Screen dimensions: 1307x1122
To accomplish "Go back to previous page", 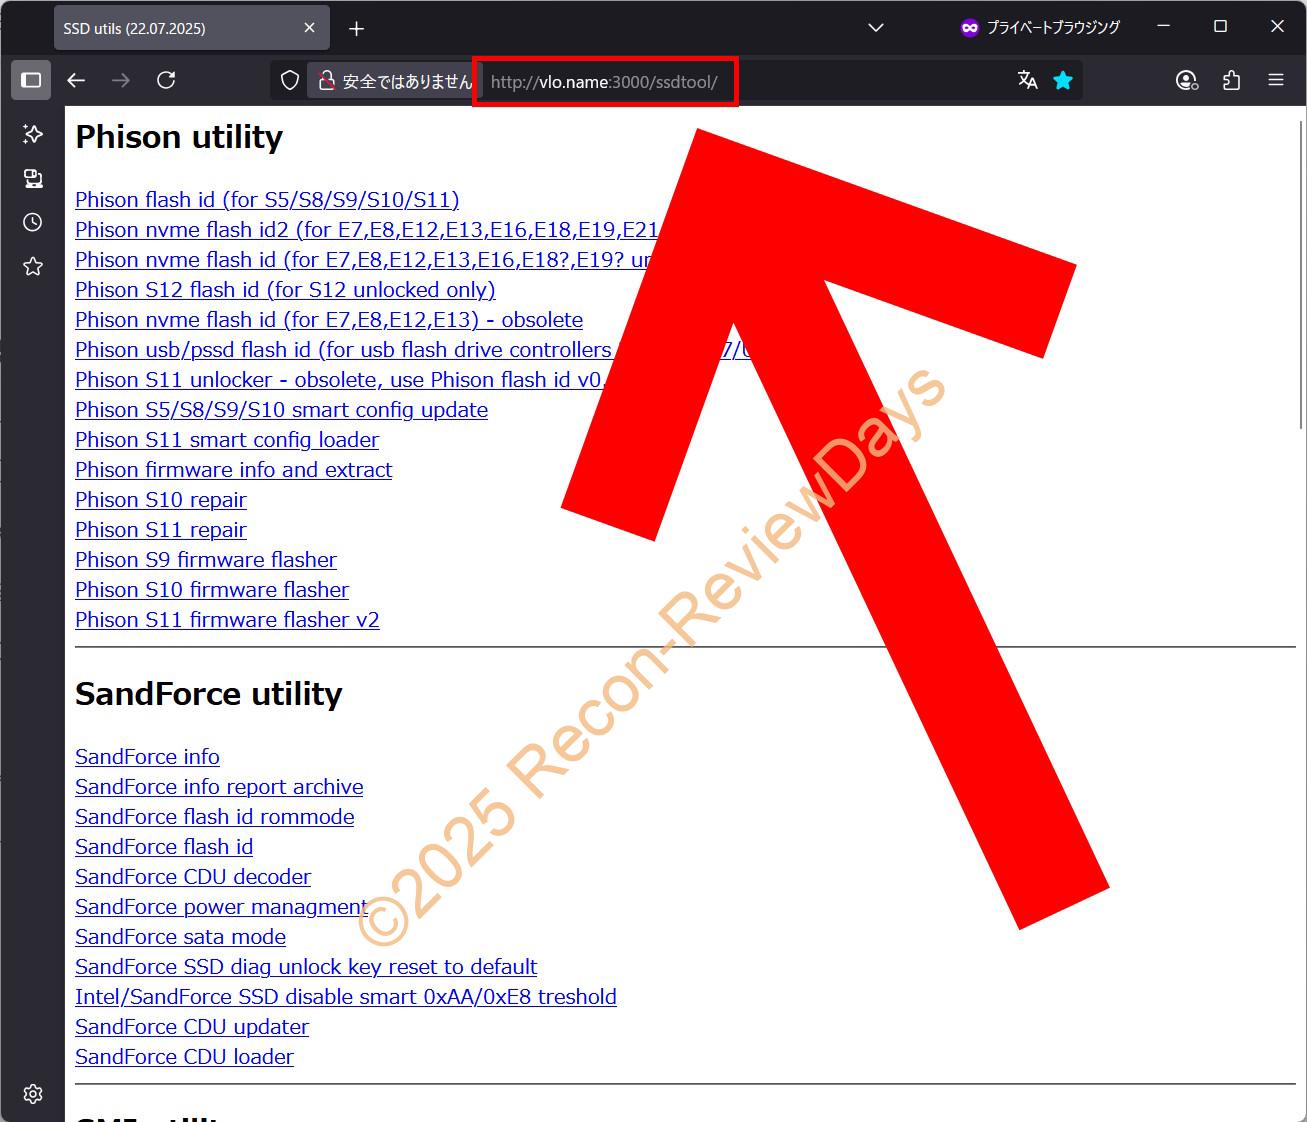I will pos(76,80).
